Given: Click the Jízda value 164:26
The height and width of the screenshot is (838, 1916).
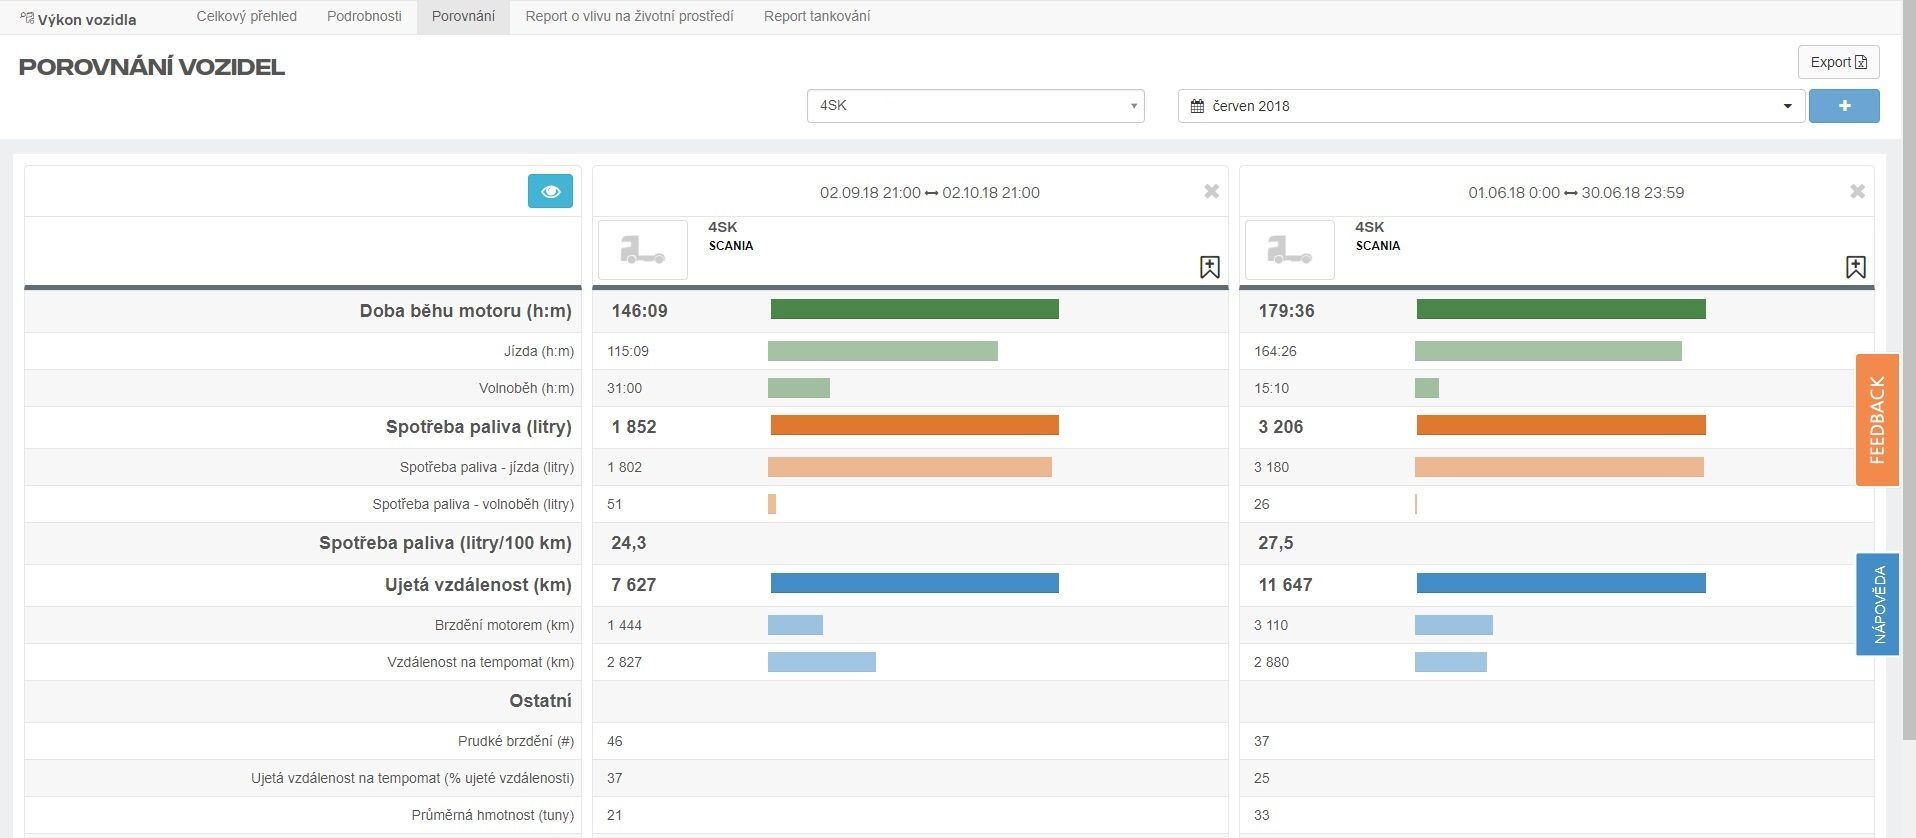Looking at the screenshot, I should [1275, 351].
